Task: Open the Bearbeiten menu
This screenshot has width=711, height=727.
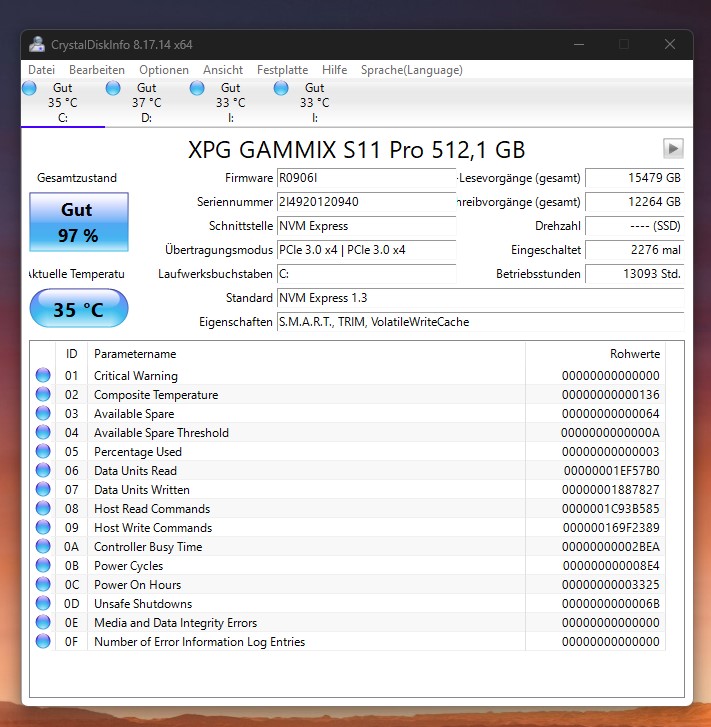Action: (97, 70)
